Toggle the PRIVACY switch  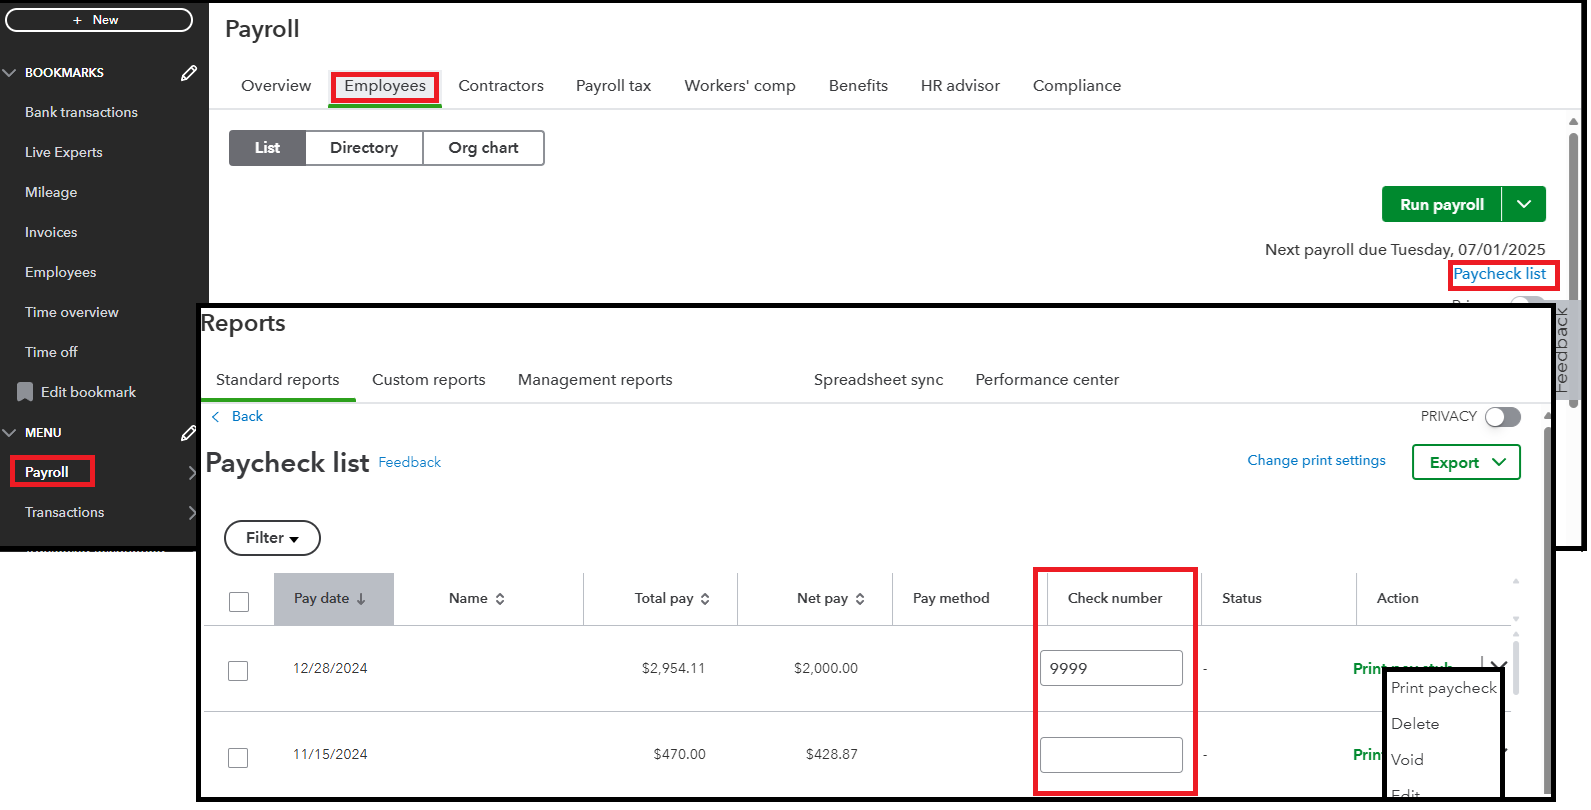(1502, 417)
